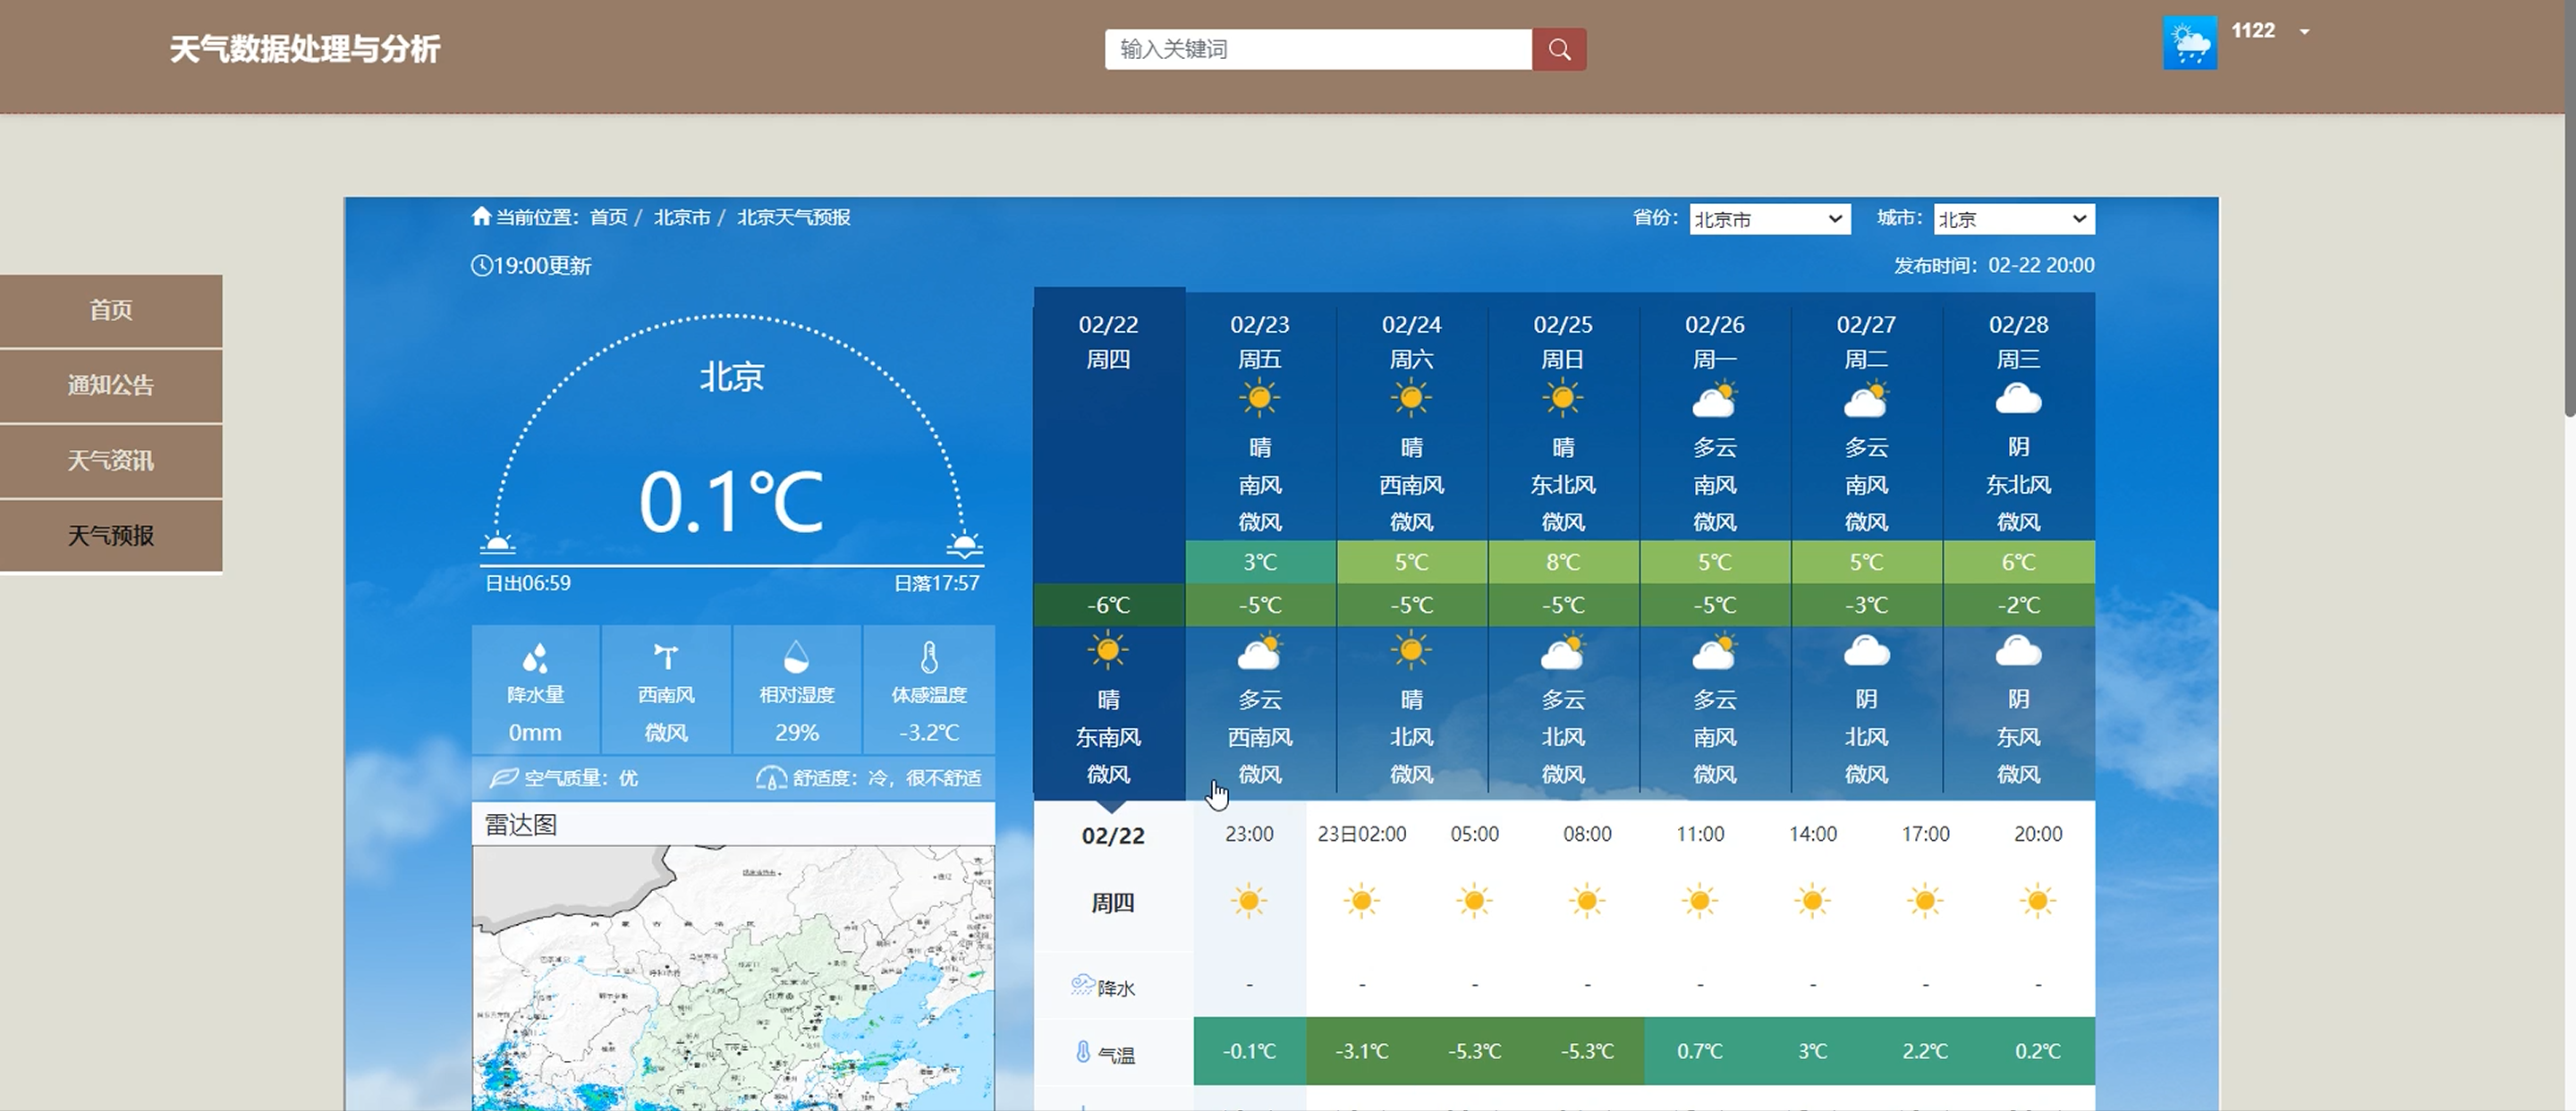
Task: Expand the 1122 user account menu arrow
Action: [2304, 32]
